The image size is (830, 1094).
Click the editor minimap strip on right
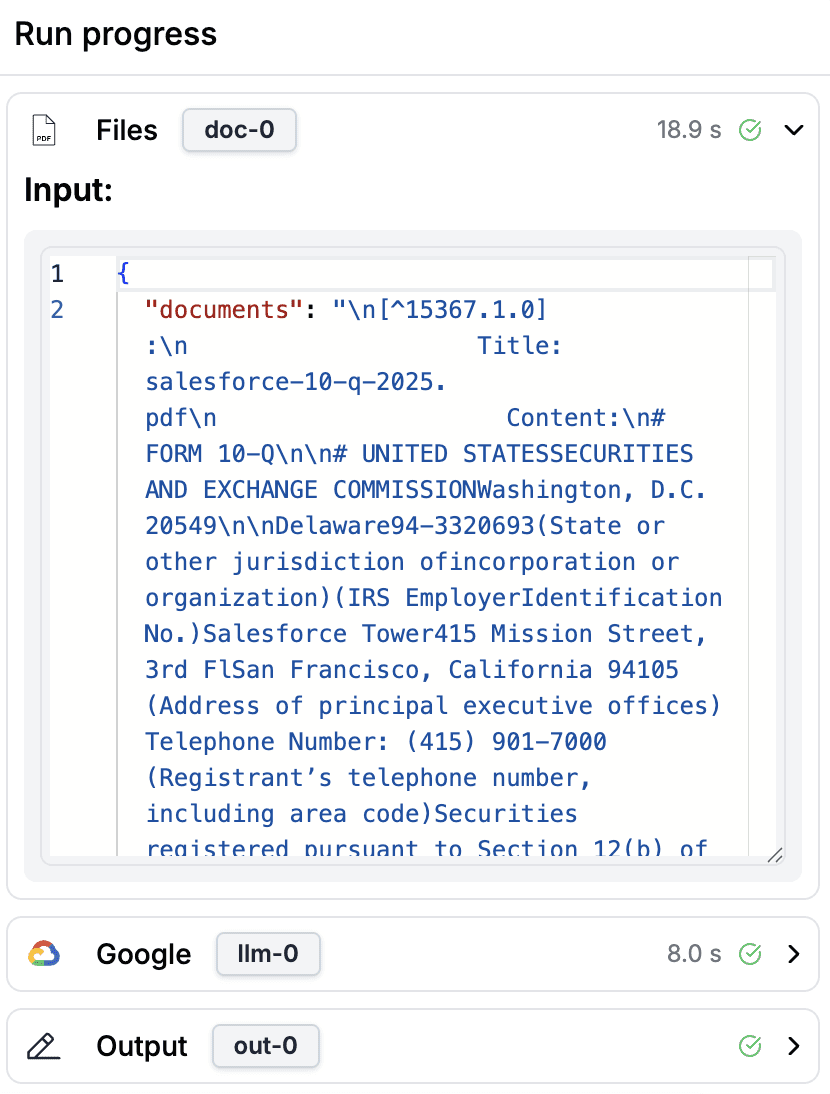pos(761,556)
